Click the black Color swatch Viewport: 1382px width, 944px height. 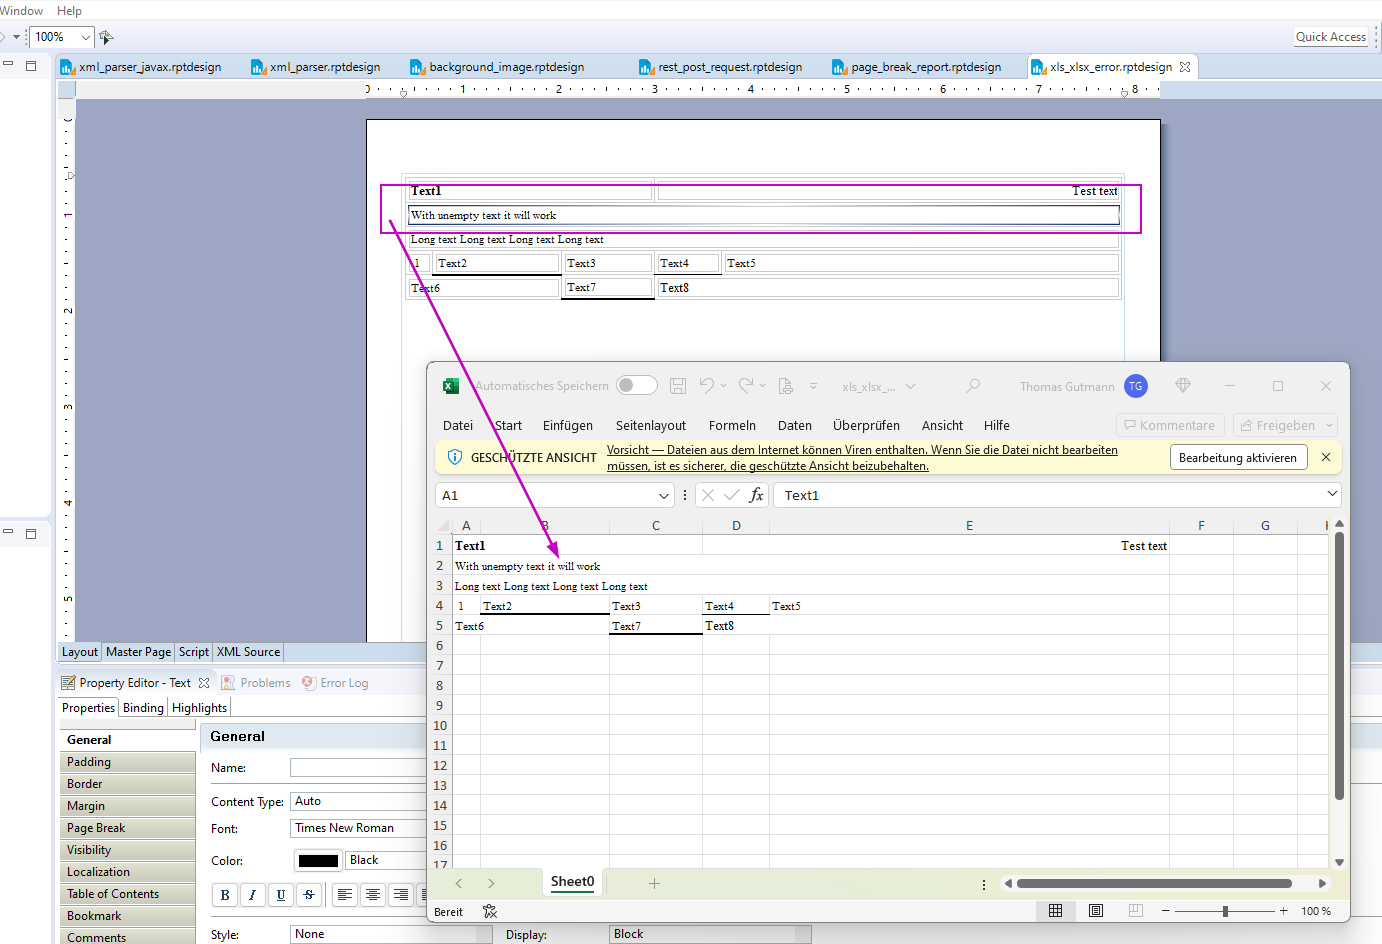(x=318, y=860)
